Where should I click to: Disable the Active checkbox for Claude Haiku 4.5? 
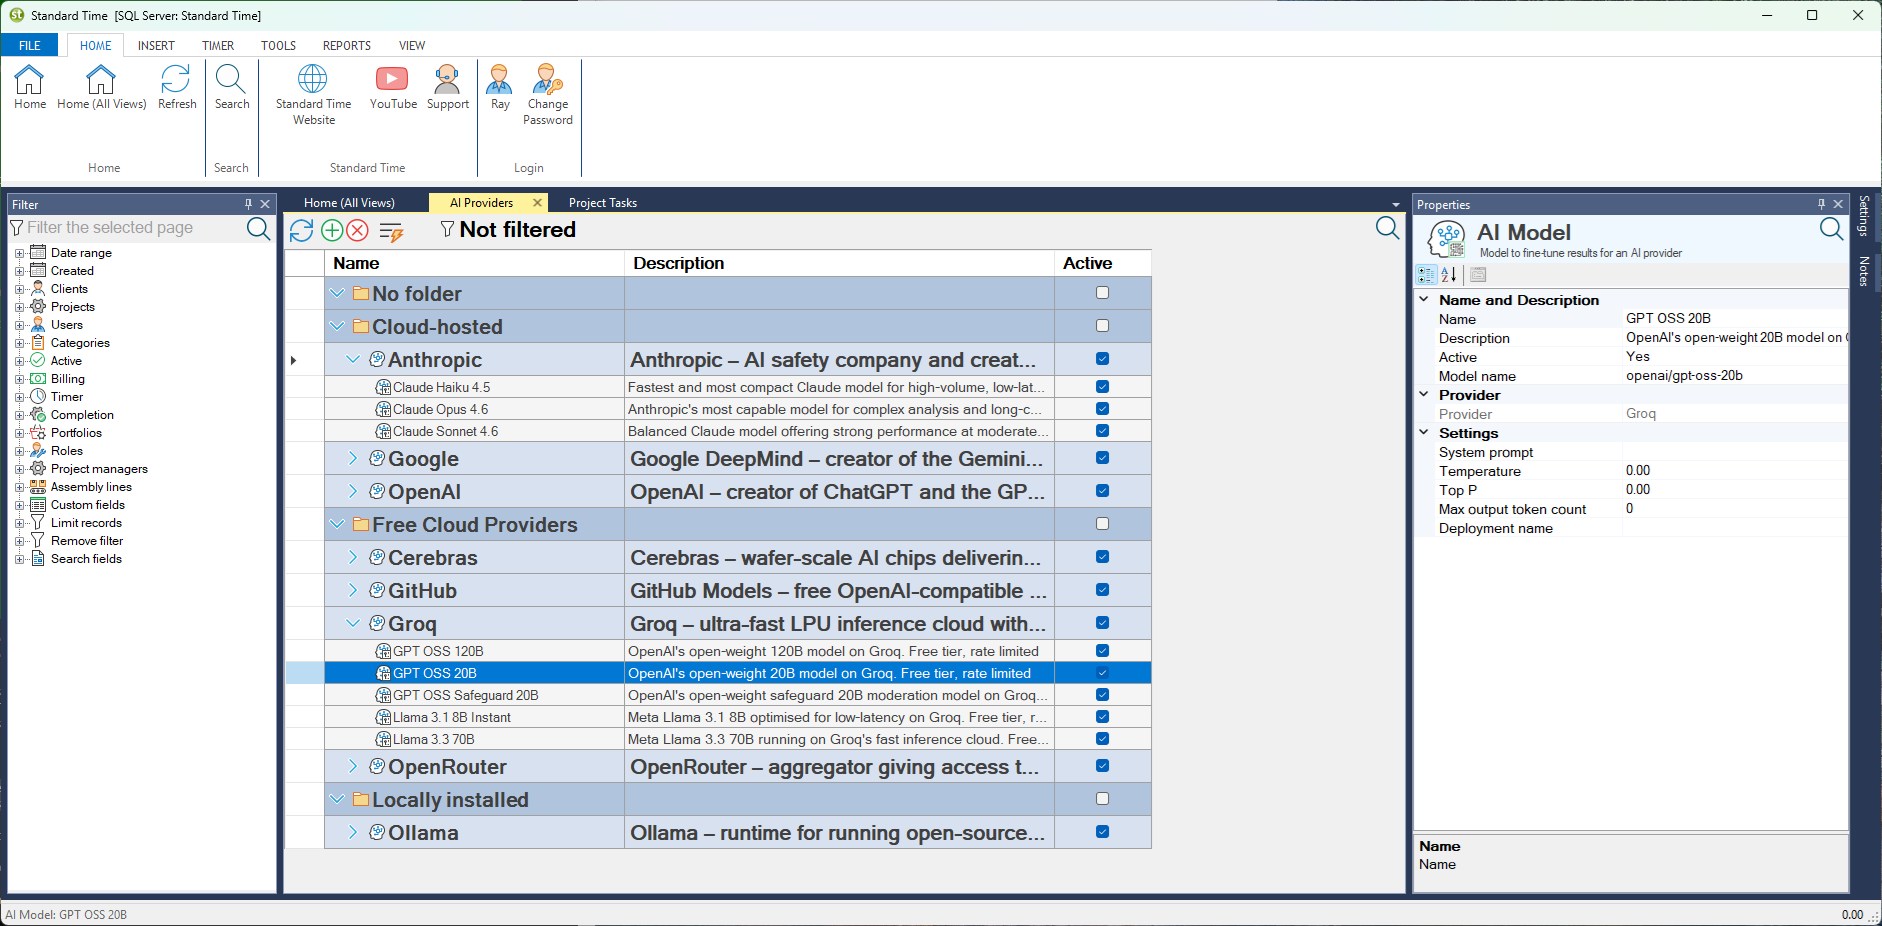(1102, 387)
